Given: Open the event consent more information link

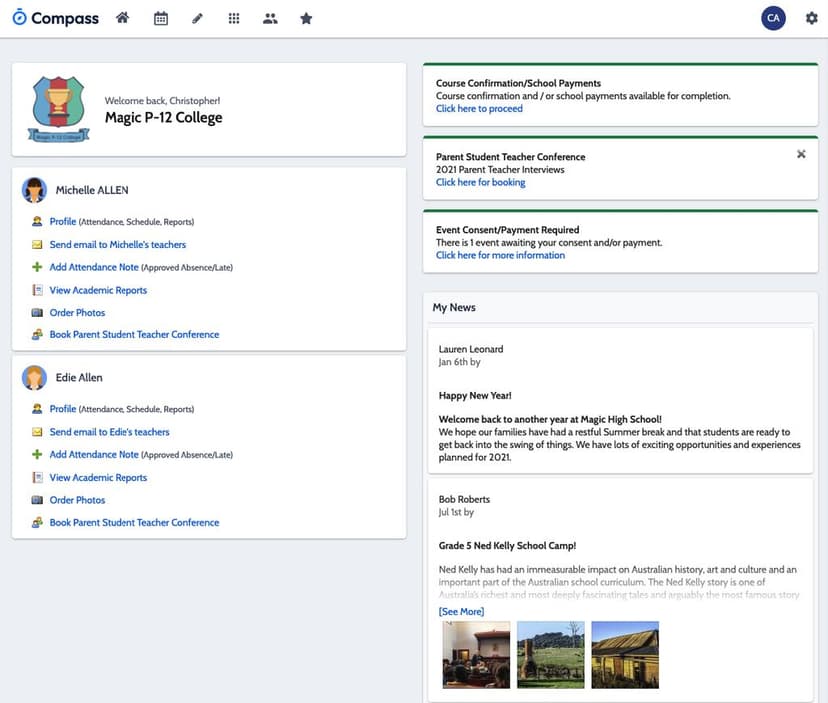Looking at the screenshot, I should pos(500,255).
